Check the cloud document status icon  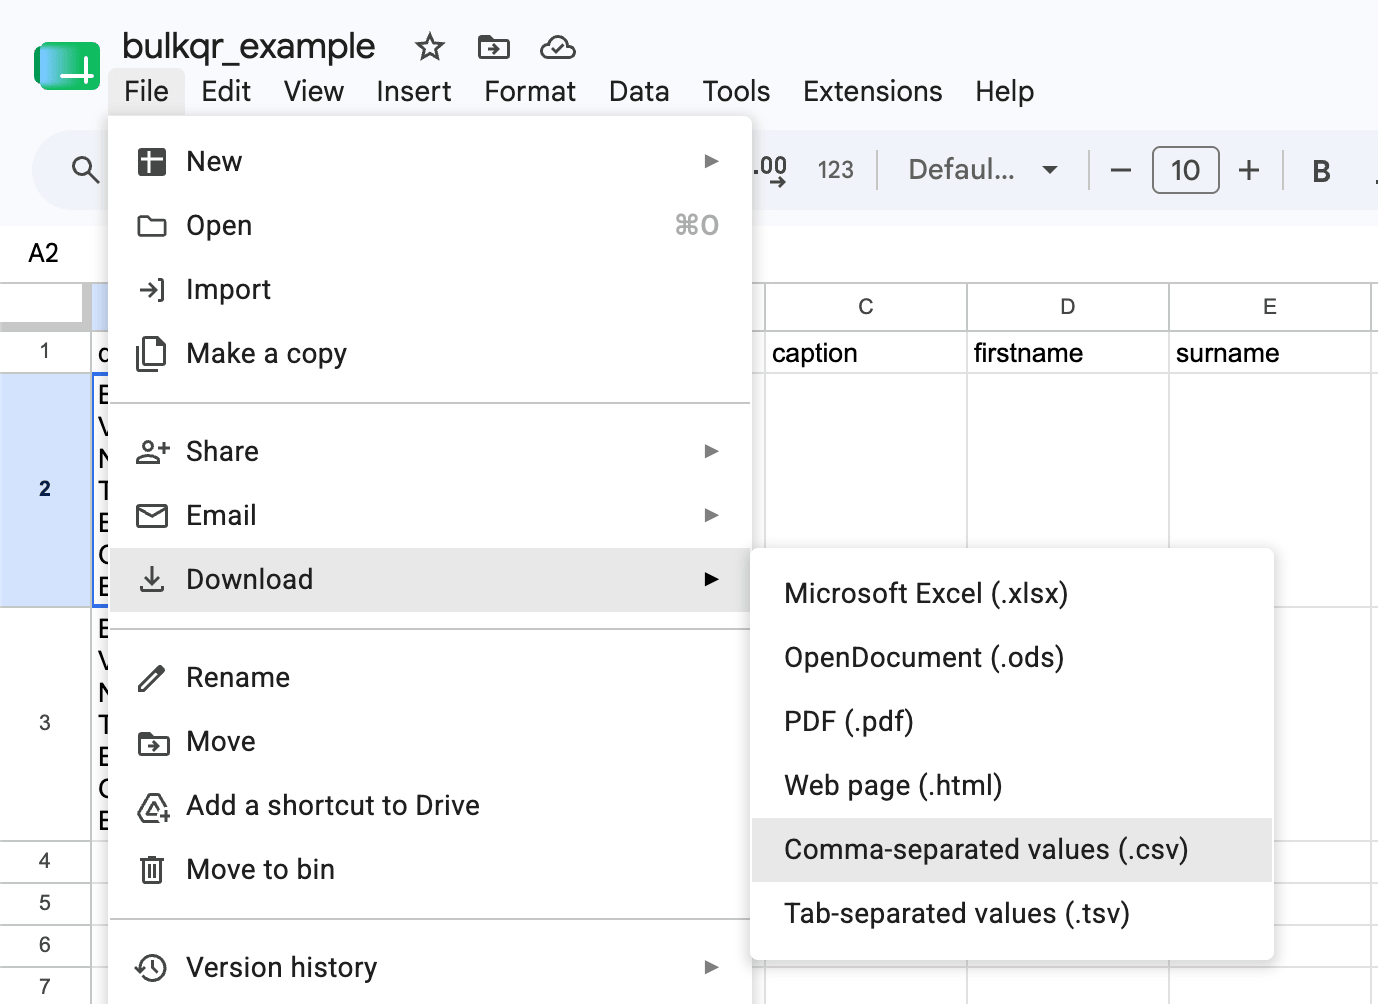[557, 47]
